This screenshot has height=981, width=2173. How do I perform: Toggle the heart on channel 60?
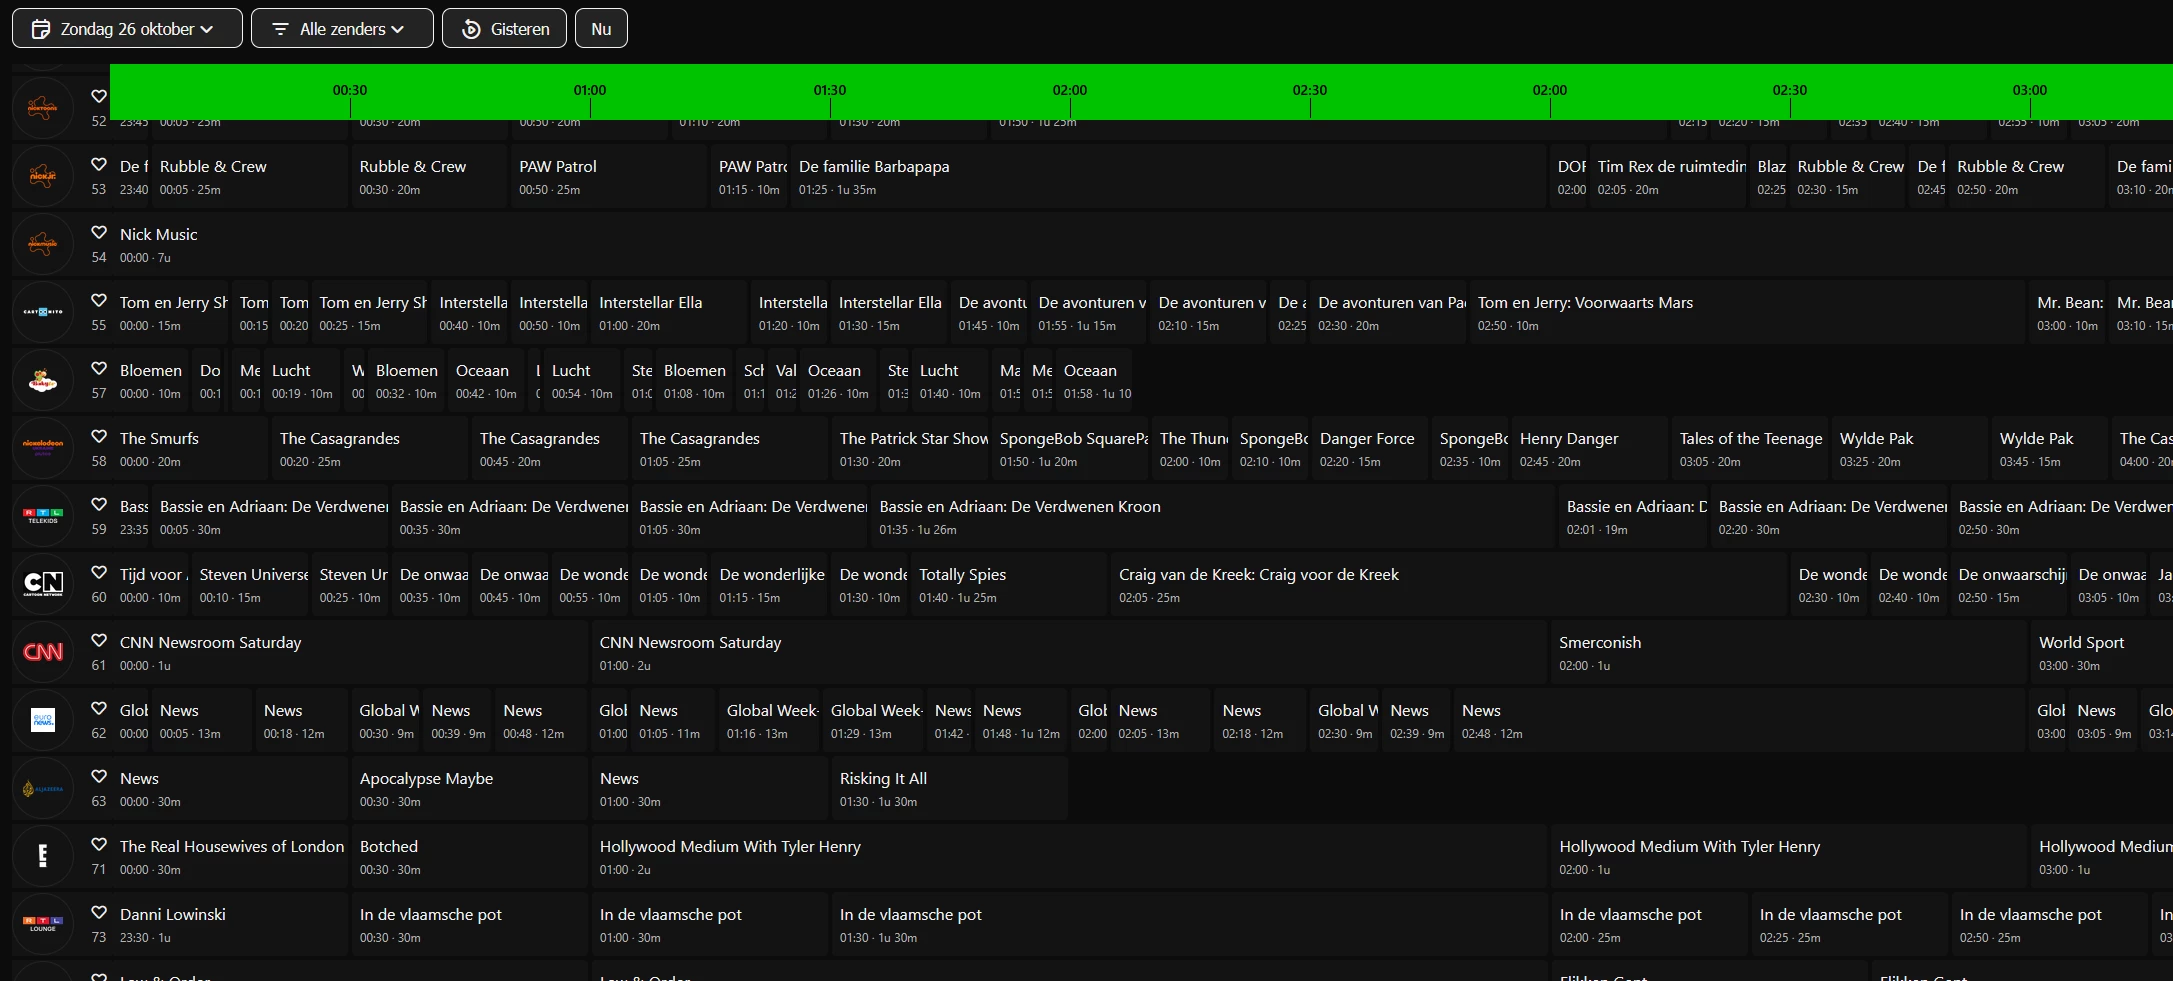click(99, 573)
